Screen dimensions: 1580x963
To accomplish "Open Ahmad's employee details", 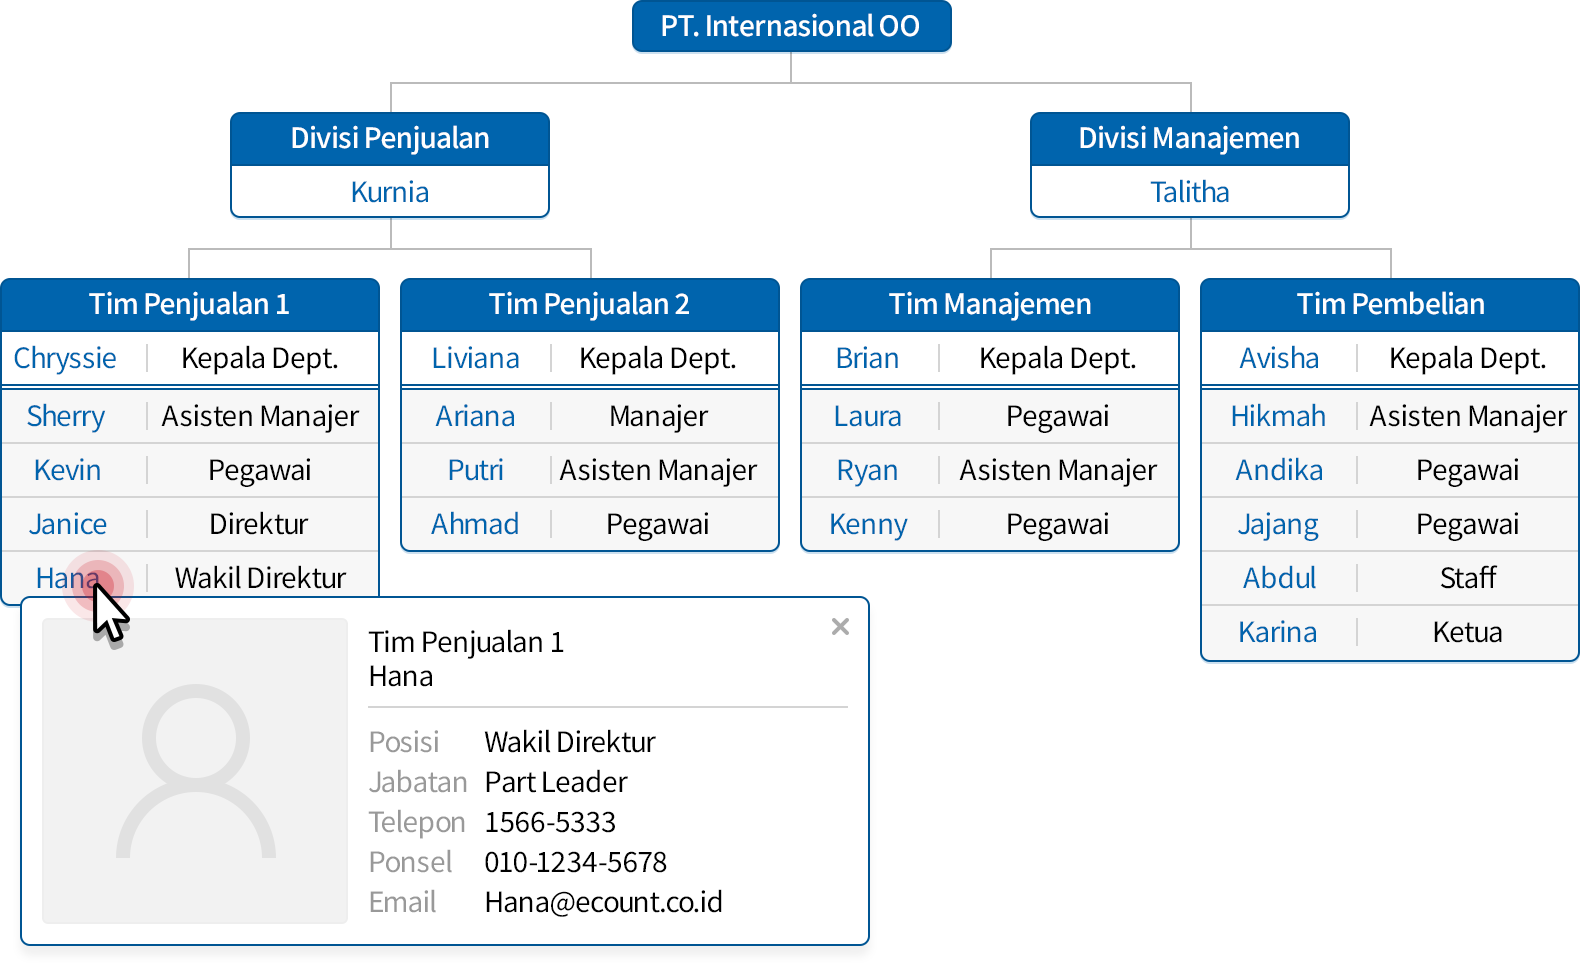I will [x=475, y=524].
